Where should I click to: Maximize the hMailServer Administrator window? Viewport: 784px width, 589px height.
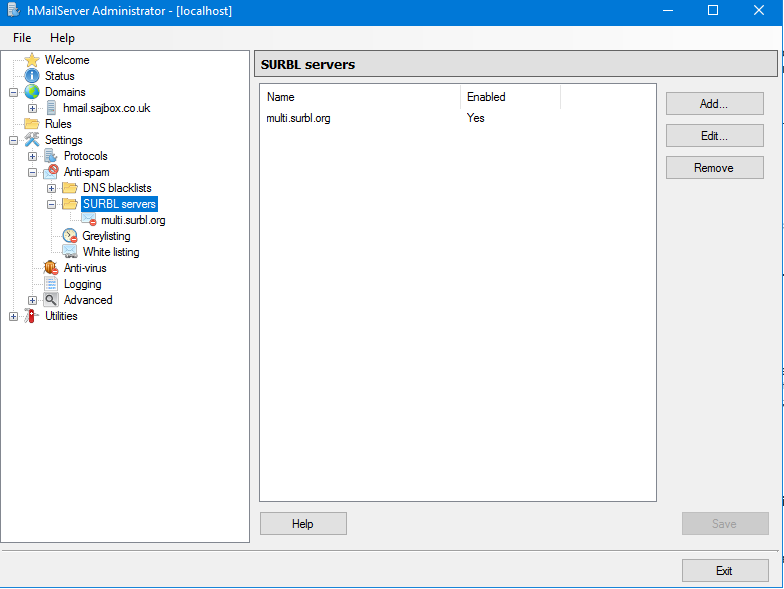click(713, 10)
